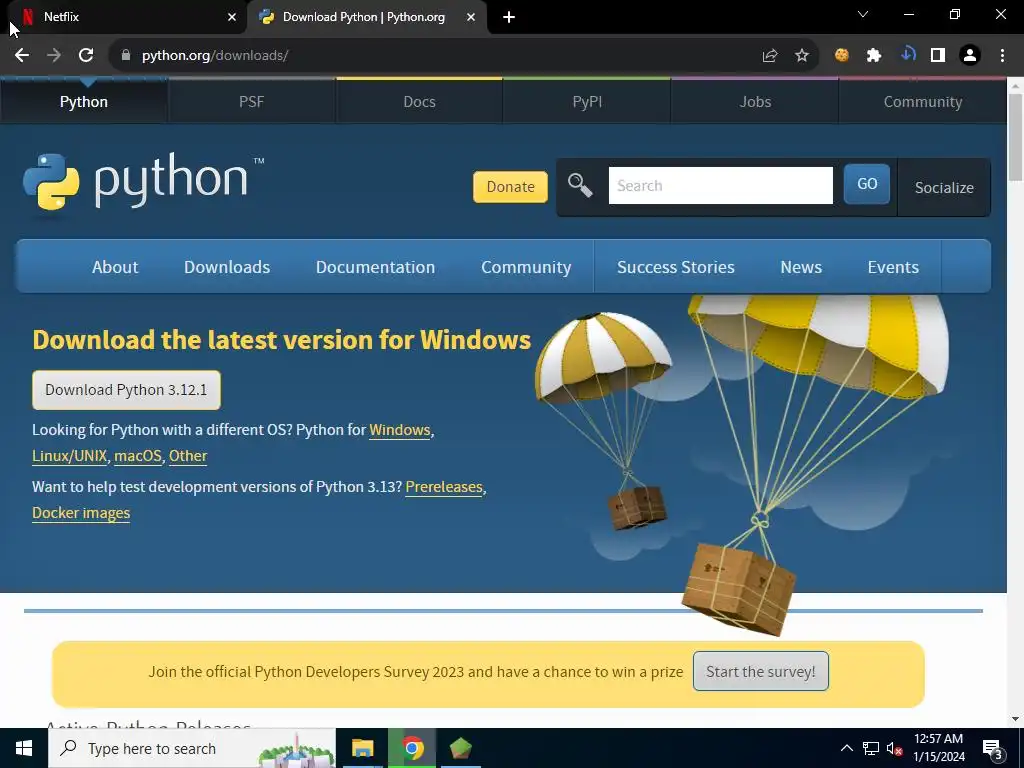Show hidden system tray icons
Image resolution: width=1024 pixels, height=768 pixels.
pyautogui.click(x=846, y=748)
